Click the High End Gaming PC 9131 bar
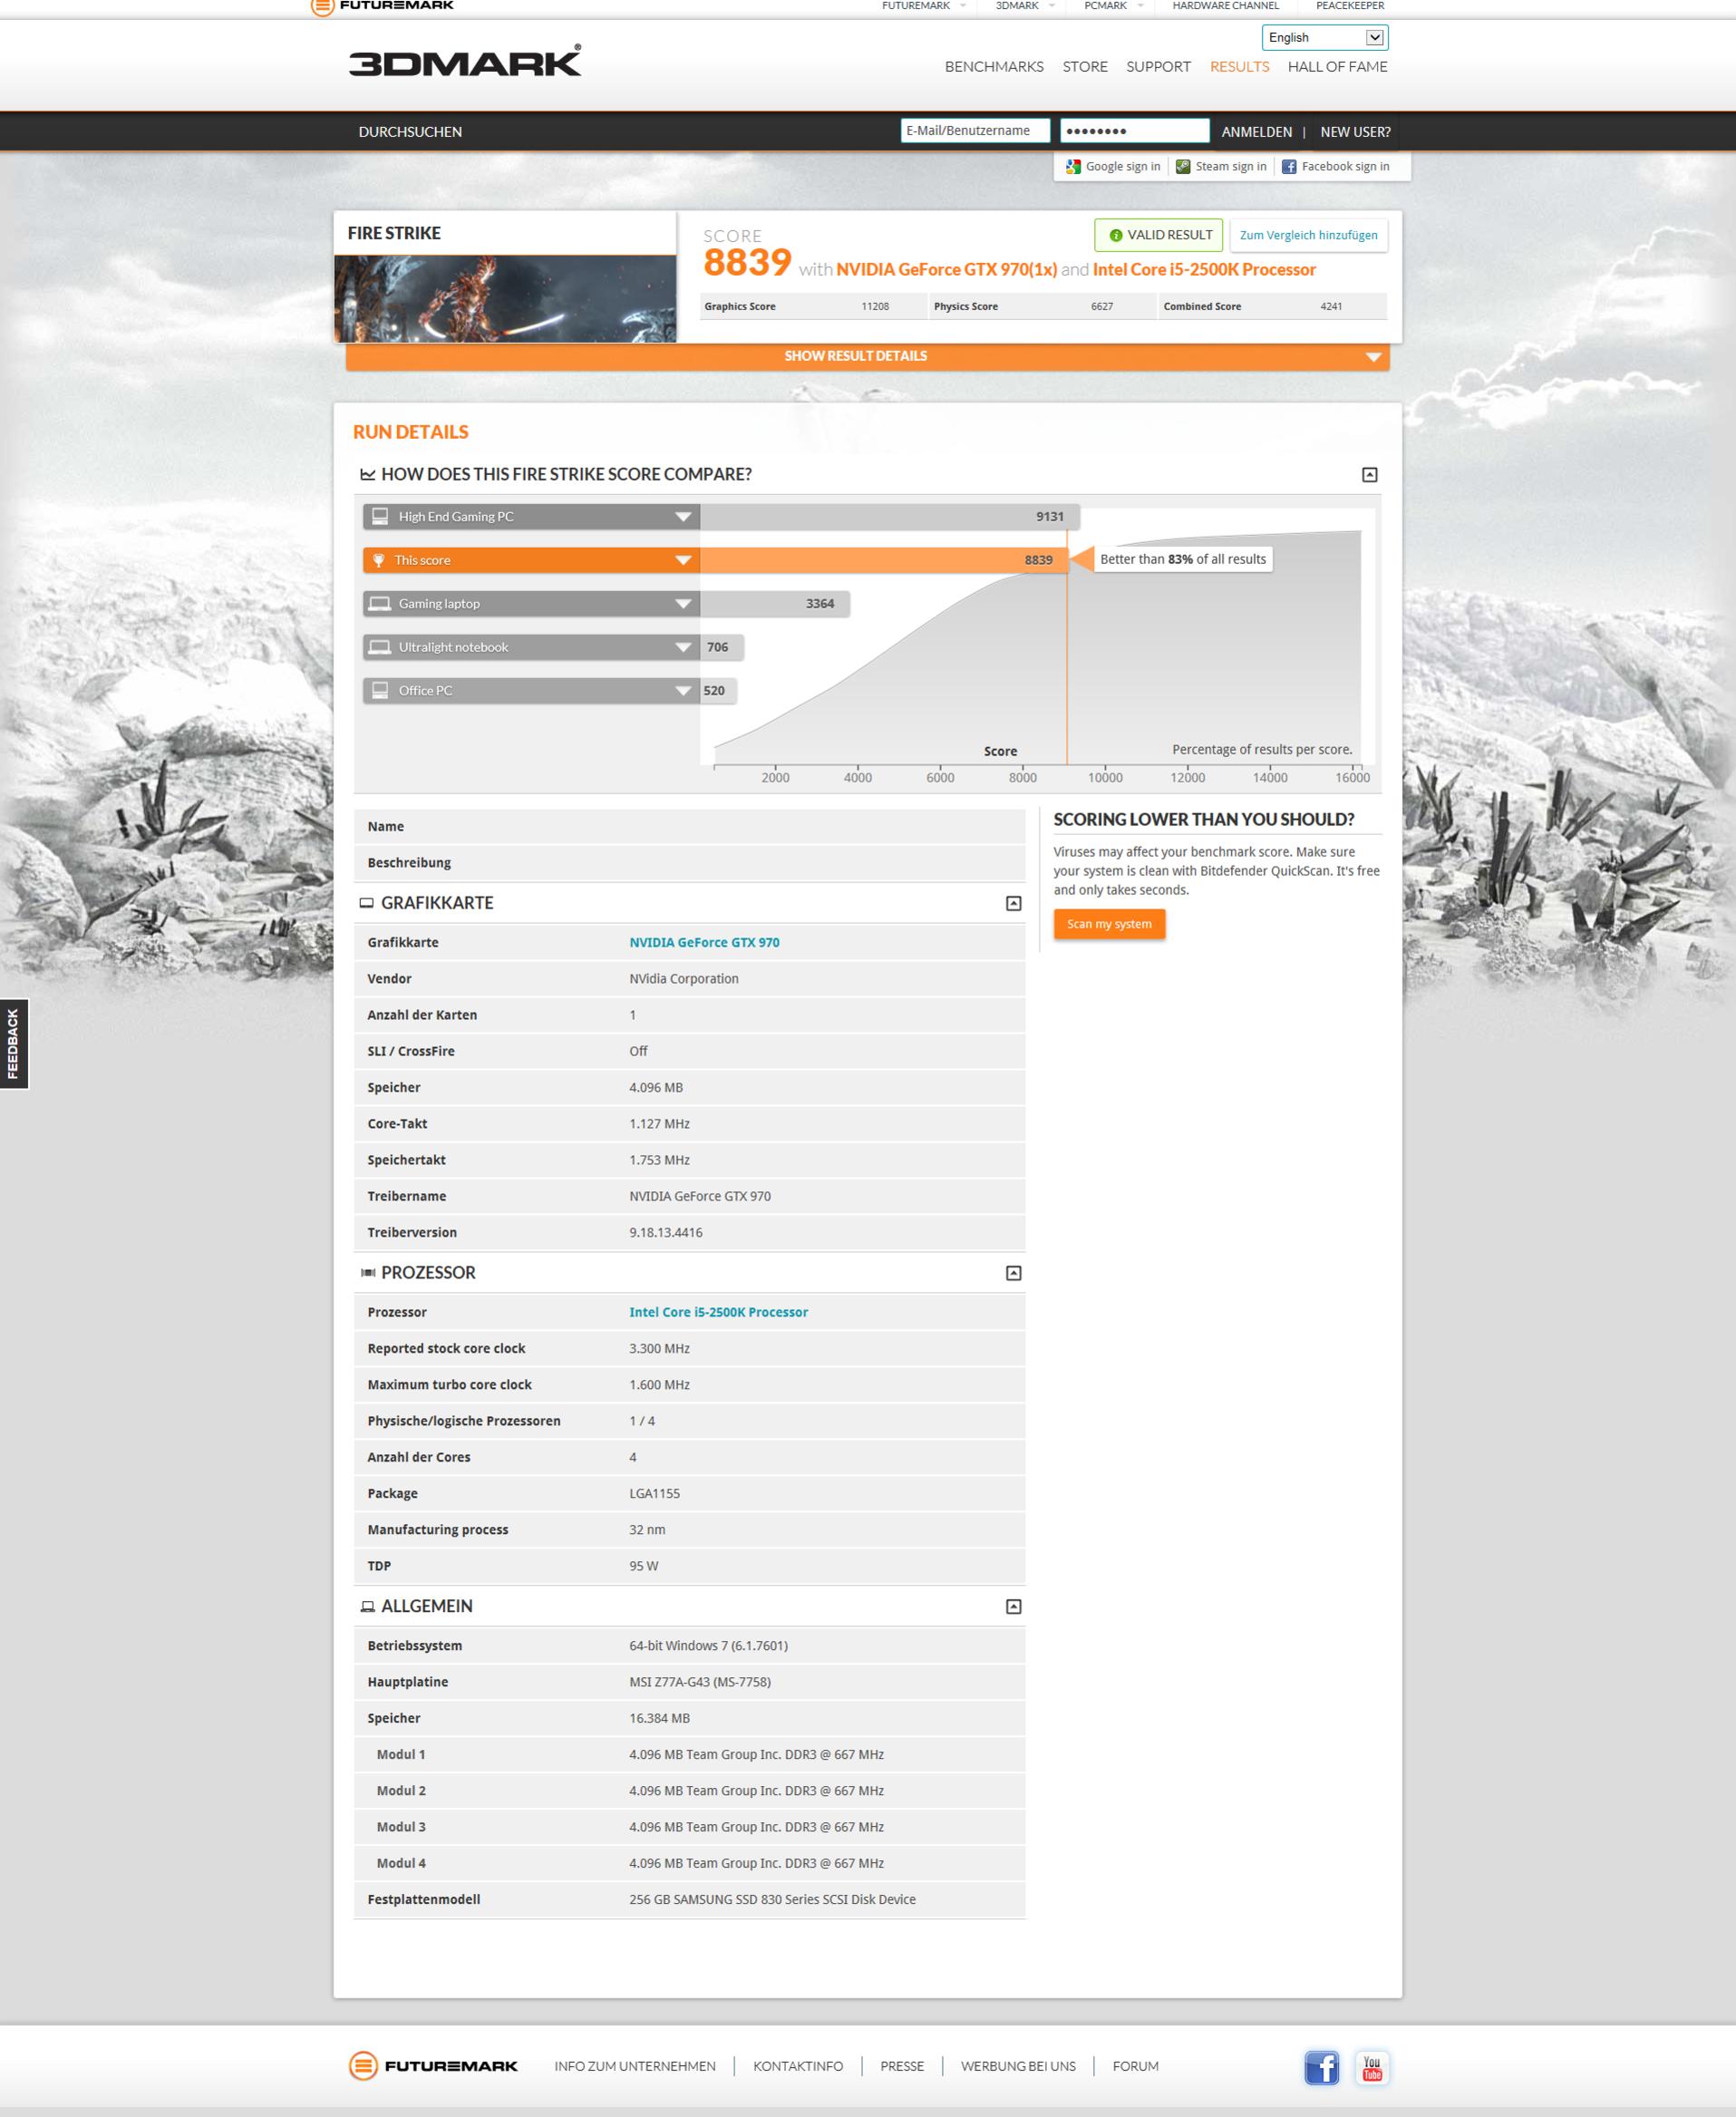This screenshot has width=1736, height=2117. (x=889, y=517)
